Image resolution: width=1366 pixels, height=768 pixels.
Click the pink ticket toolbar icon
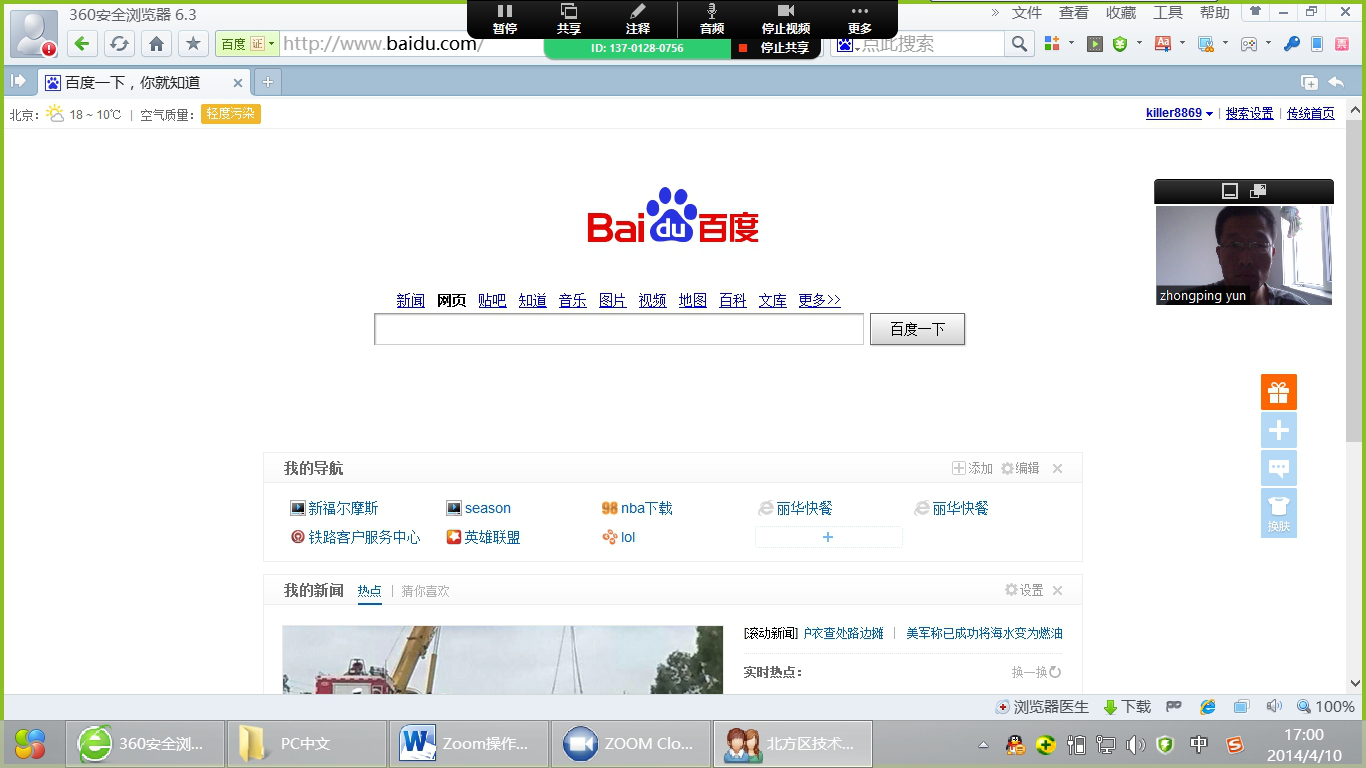(x=1342, y=43)
